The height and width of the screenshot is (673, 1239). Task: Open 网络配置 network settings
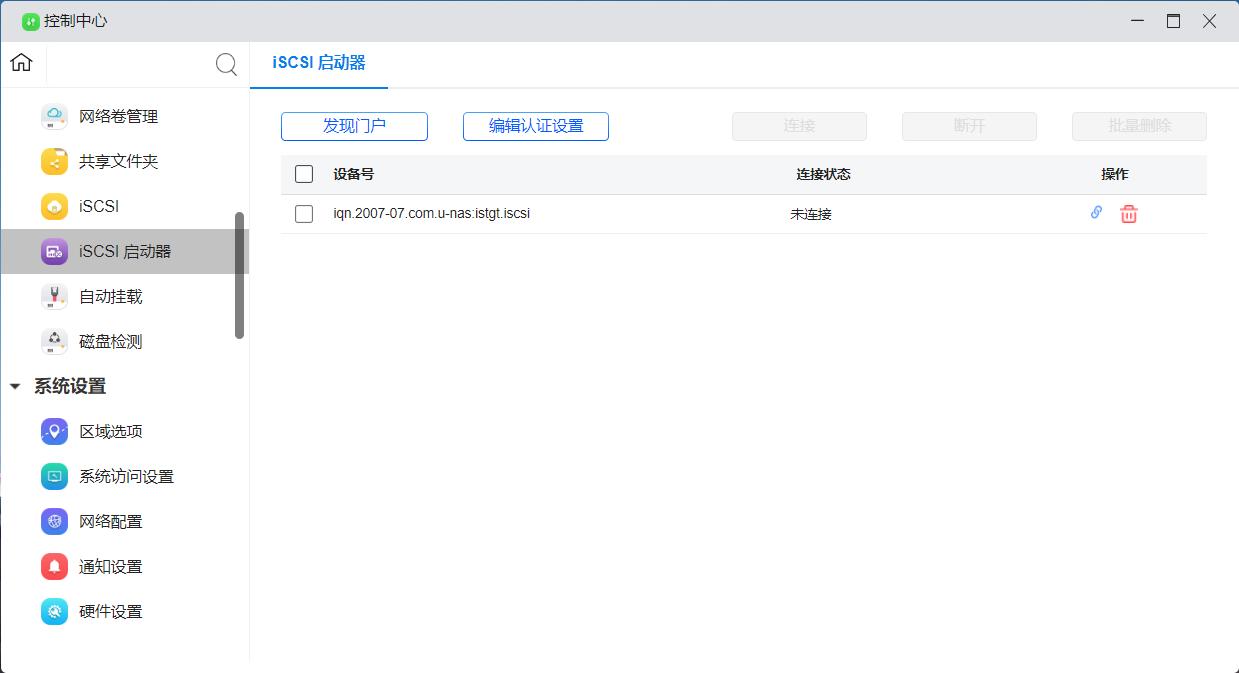pyautogui.click(x=113, y=521)
